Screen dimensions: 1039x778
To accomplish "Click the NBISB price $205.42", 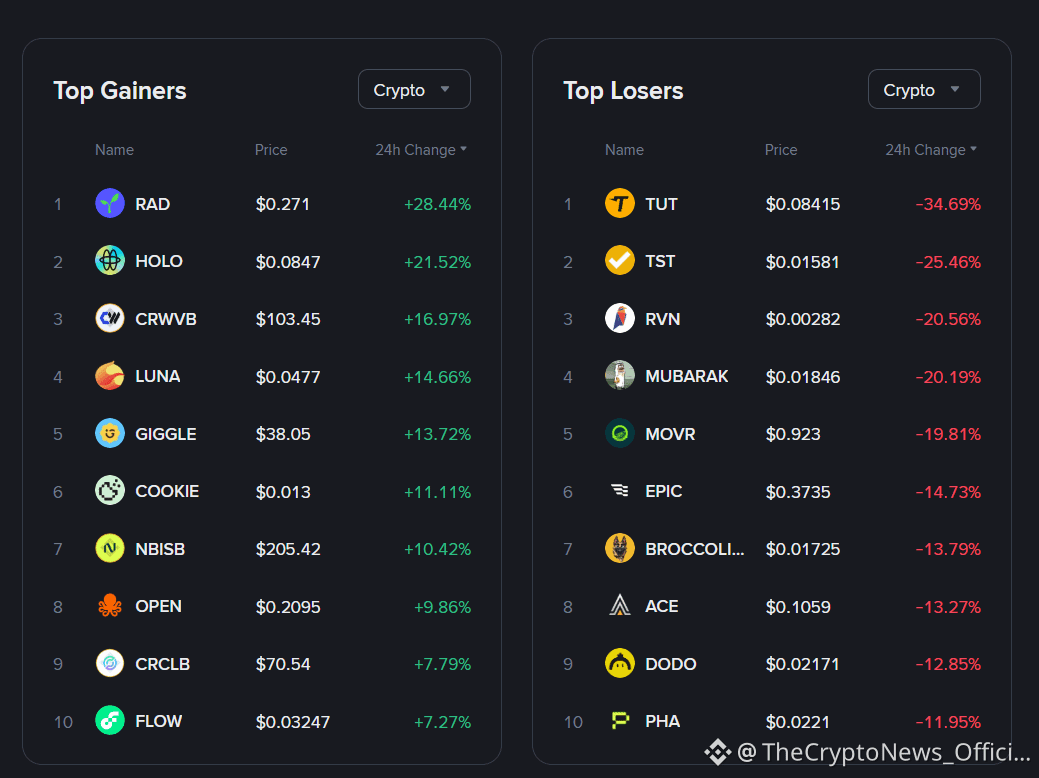I will coord(288,549).
